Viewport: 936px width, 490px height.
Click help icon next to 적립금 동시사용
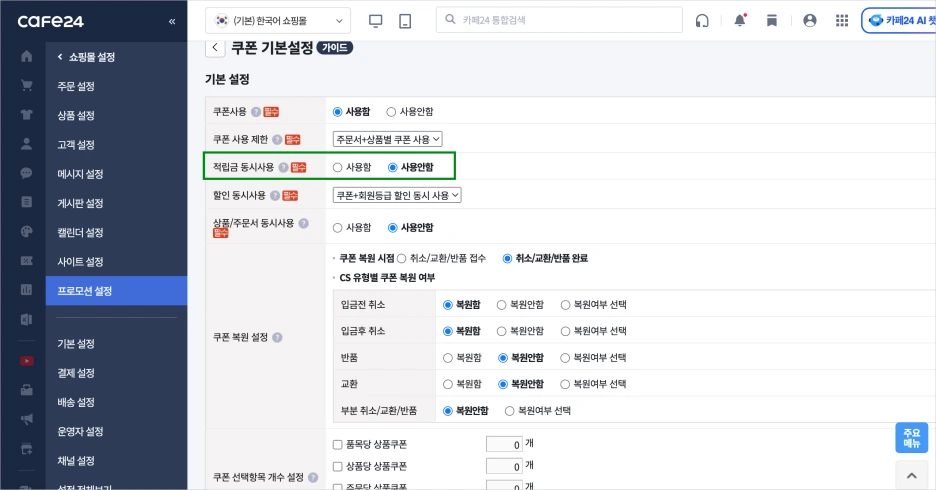coord(283,167)
